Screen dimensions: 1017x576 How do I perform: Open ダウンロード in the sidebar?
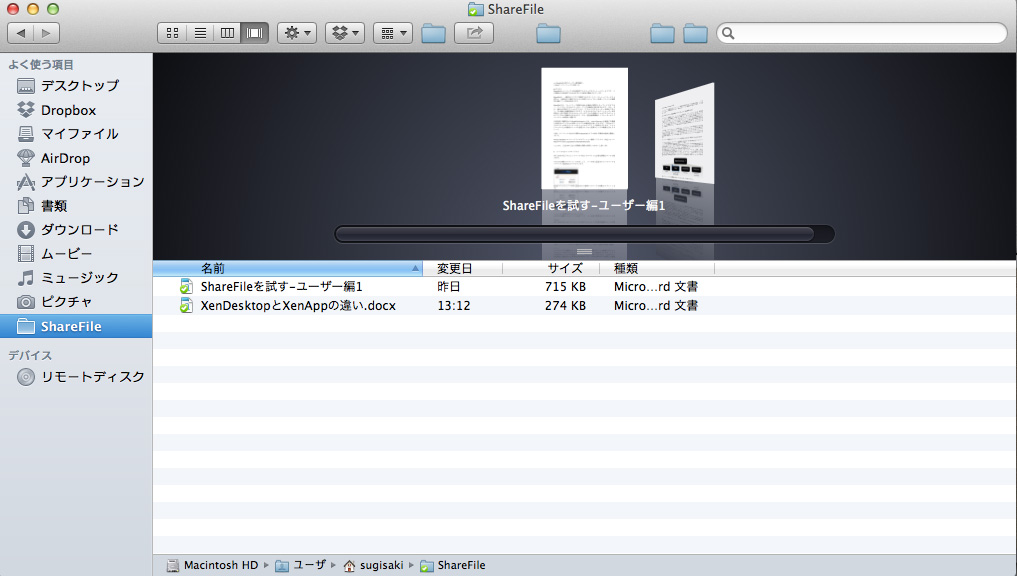click(77, 230)
